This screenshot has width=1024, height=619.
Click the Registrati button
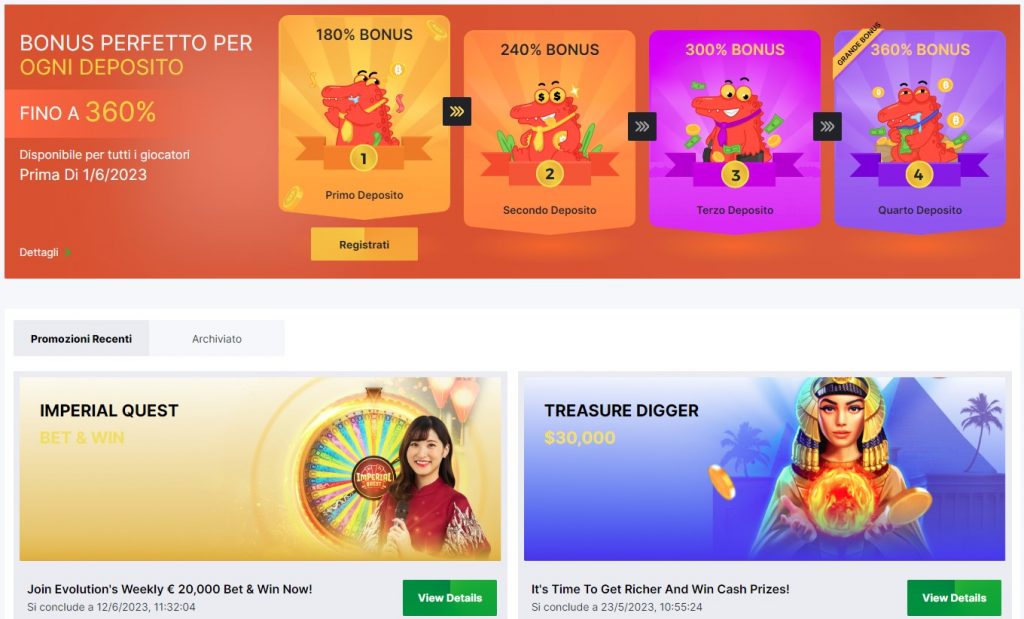[364, 244]
